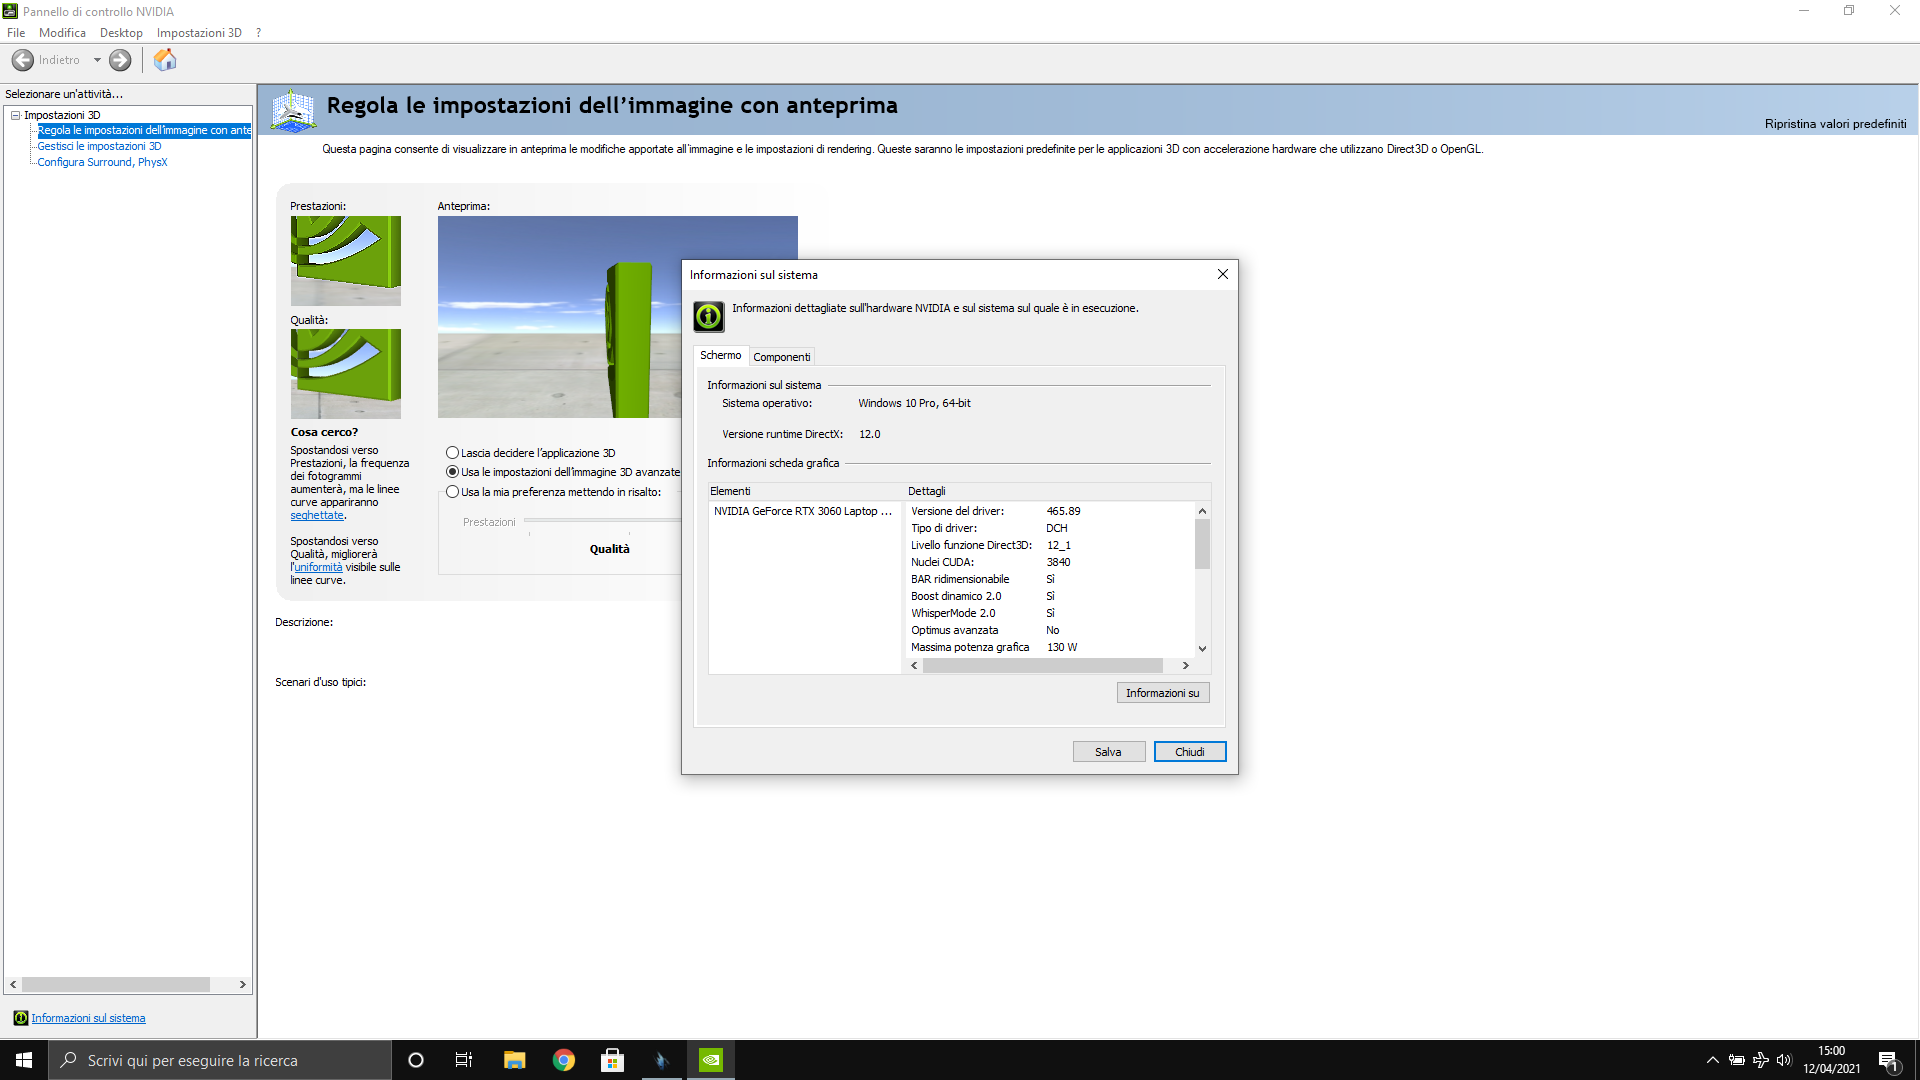
Task: Click the Informazioni su button
Action: tap(1162, 693)
